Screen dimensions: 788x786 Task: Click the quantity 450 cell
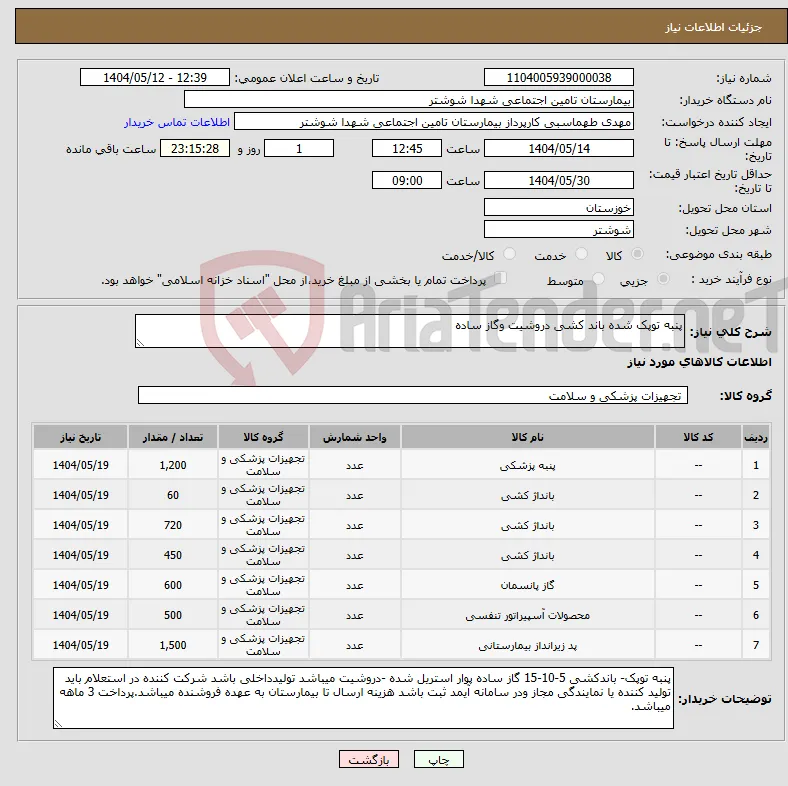coord(173,555)
